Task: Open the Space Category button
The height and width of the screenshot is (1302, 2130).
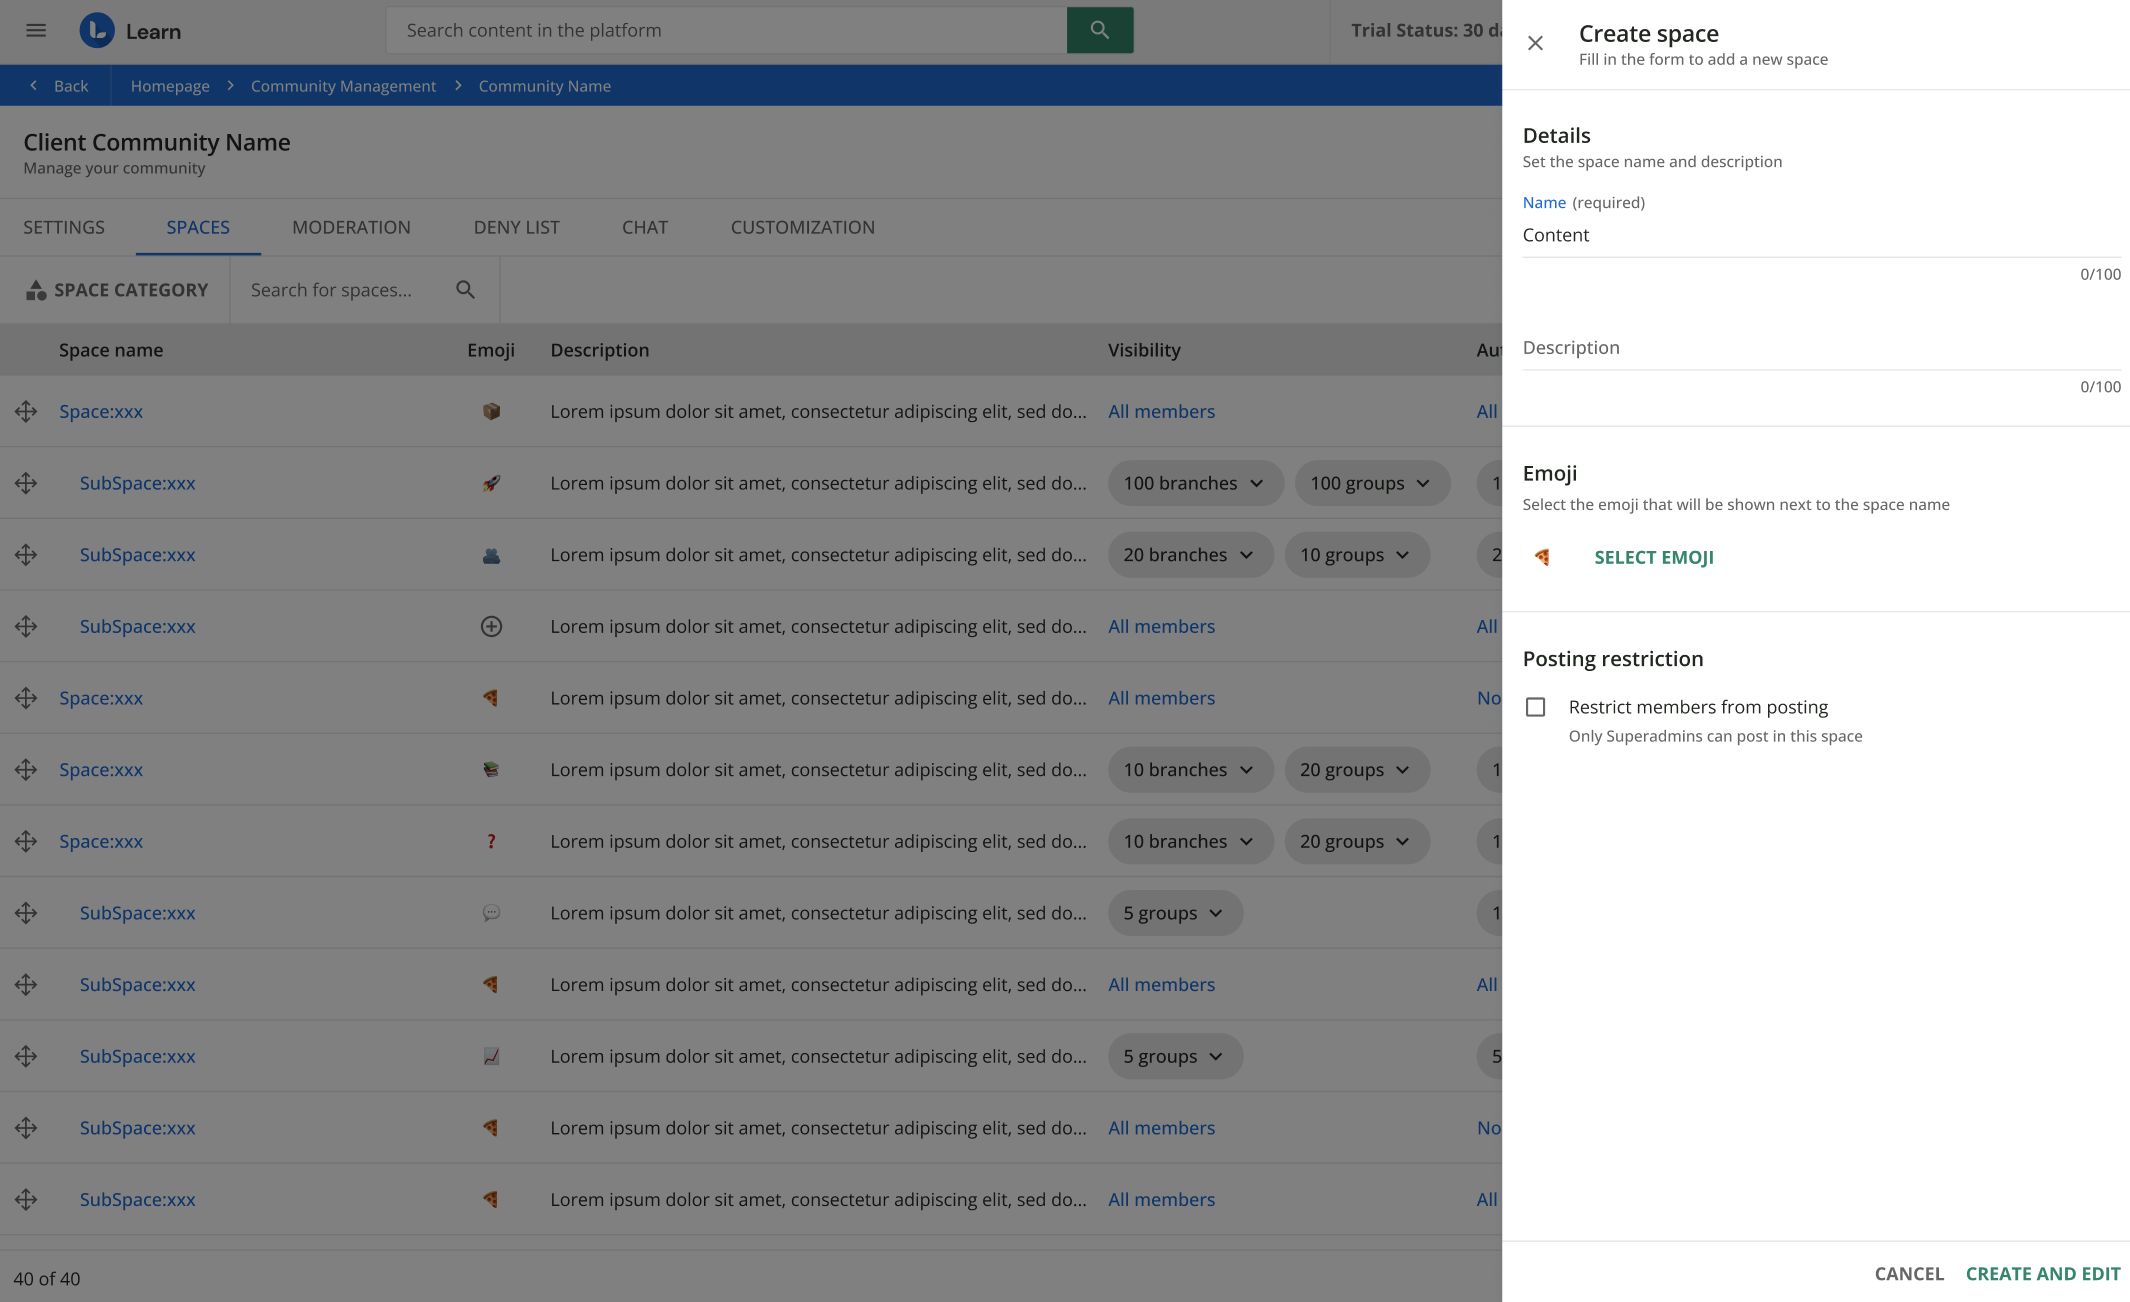Action: pyautogui.click(x=115, y=290)
